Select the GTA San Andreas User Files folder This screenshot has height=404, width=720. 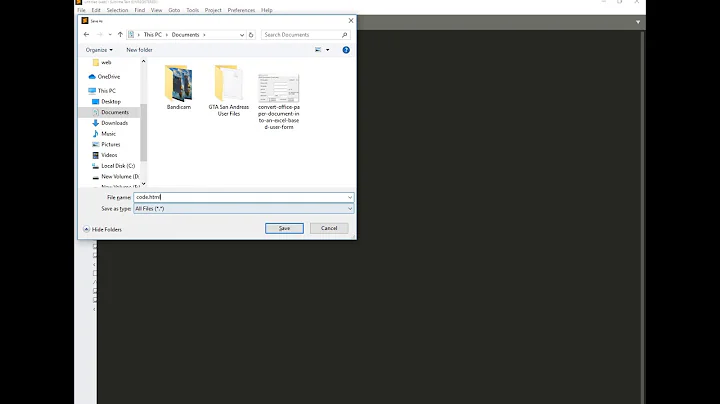point(229,90)
